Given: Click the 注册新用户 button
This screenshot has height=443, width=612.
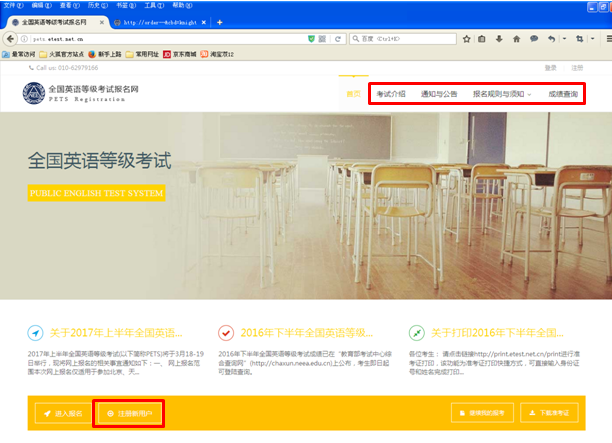Looking at the screenshot, I should (128, 412).
